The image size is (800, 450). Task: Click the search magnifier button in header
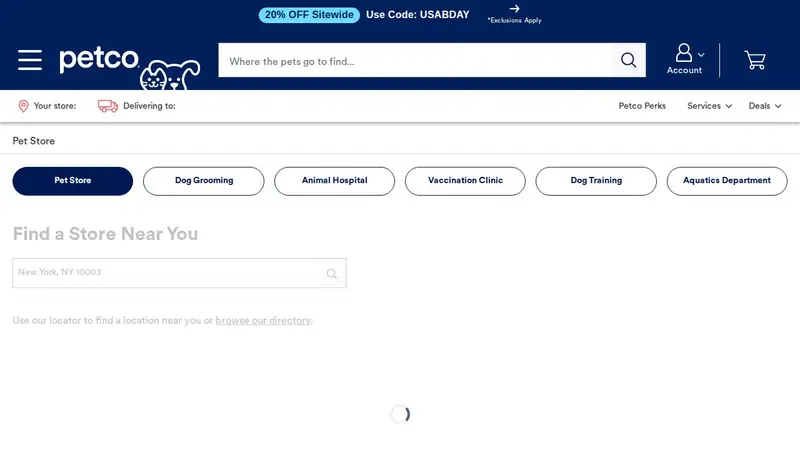tap(629, 60)
